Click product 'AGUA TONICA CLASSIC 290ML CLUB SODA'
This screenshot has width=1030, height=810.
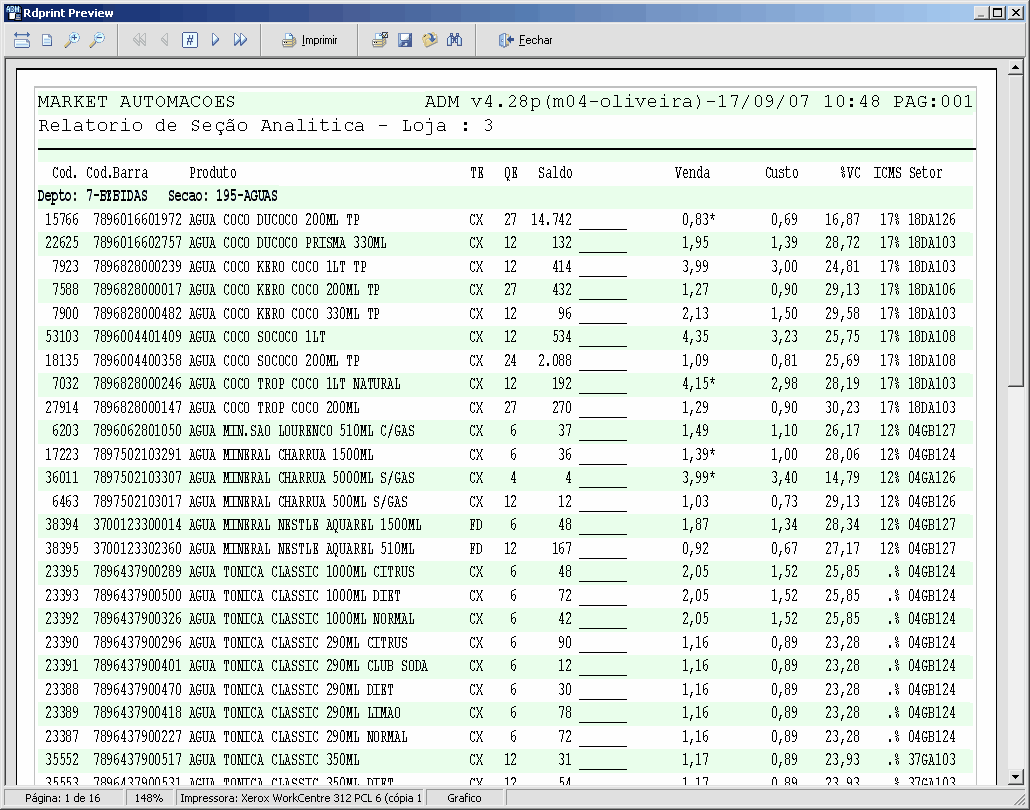pos(308,665)
